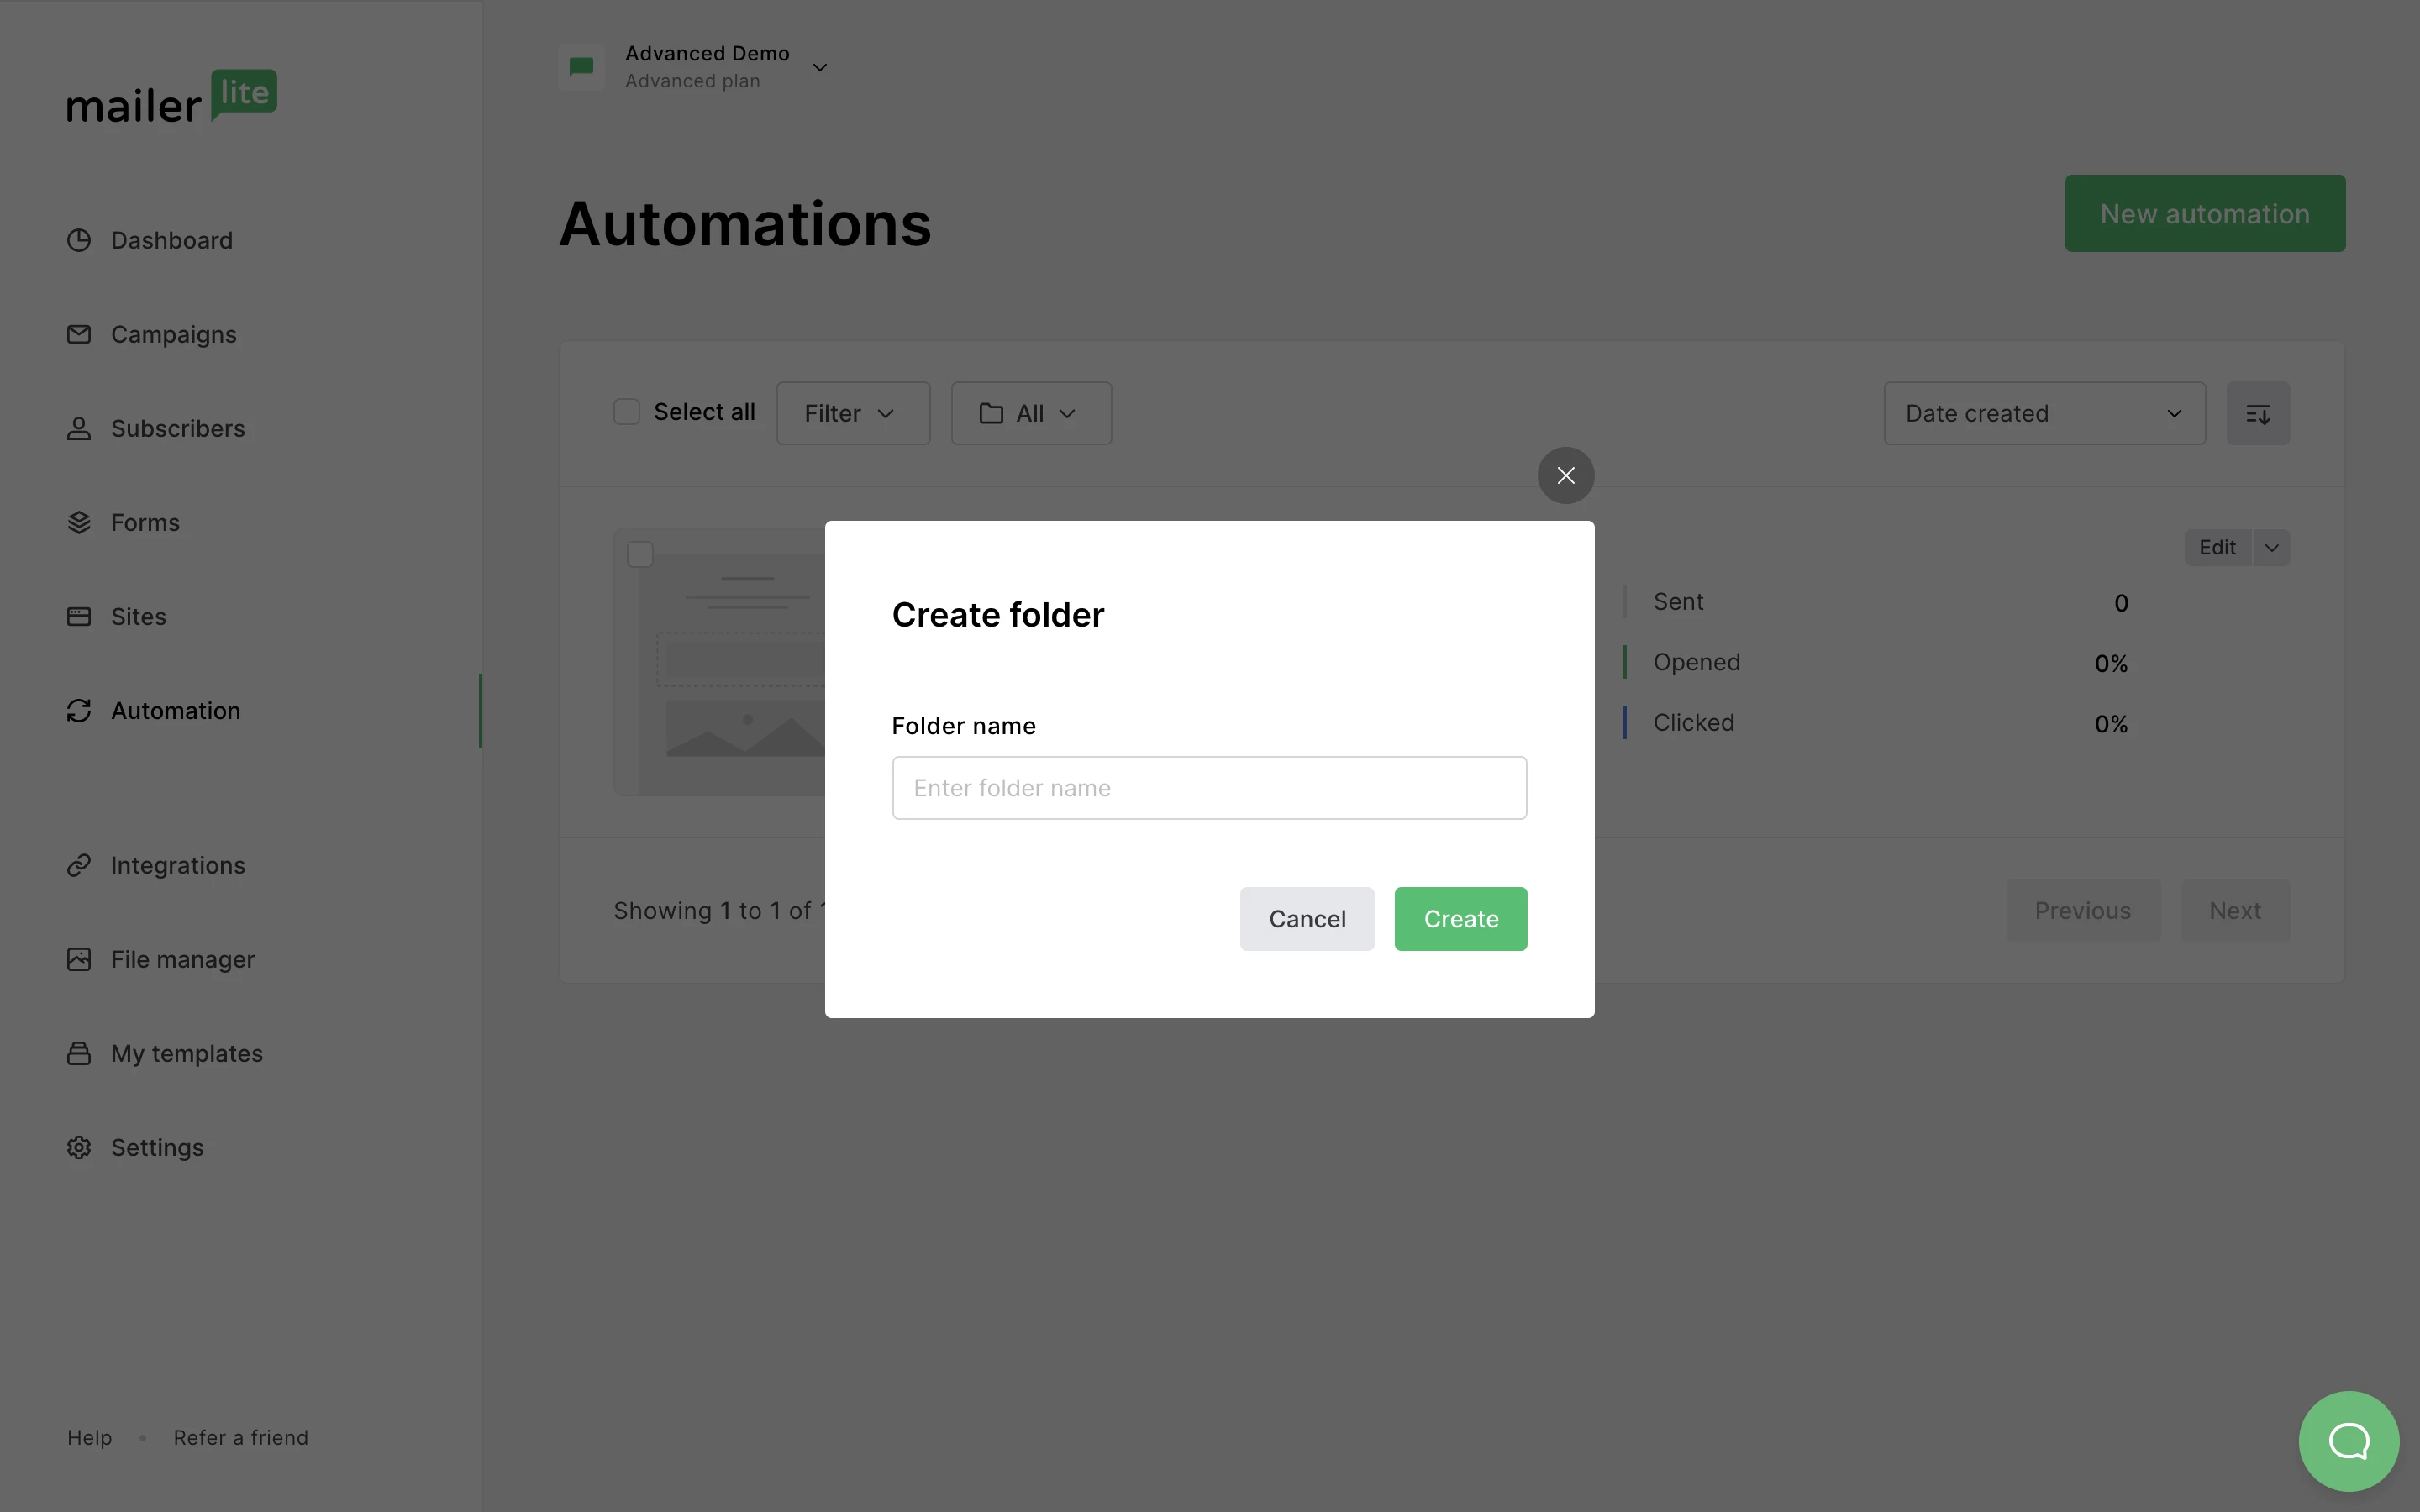Open the Help link
Screen dimensions: 2420x1512
click(x=89, y=1437)
